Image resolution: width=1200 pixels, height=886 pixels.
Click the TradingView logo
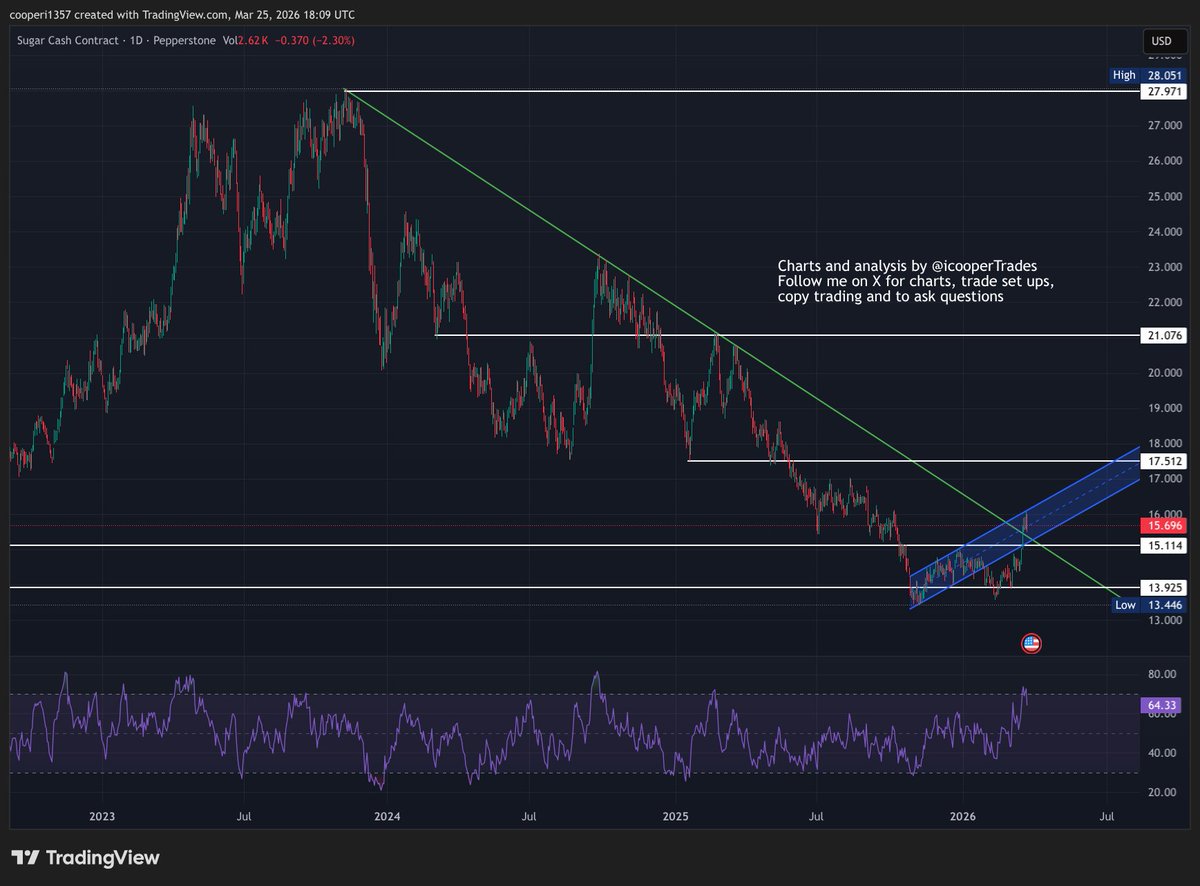pyautogui.click(x=86, y=858)
